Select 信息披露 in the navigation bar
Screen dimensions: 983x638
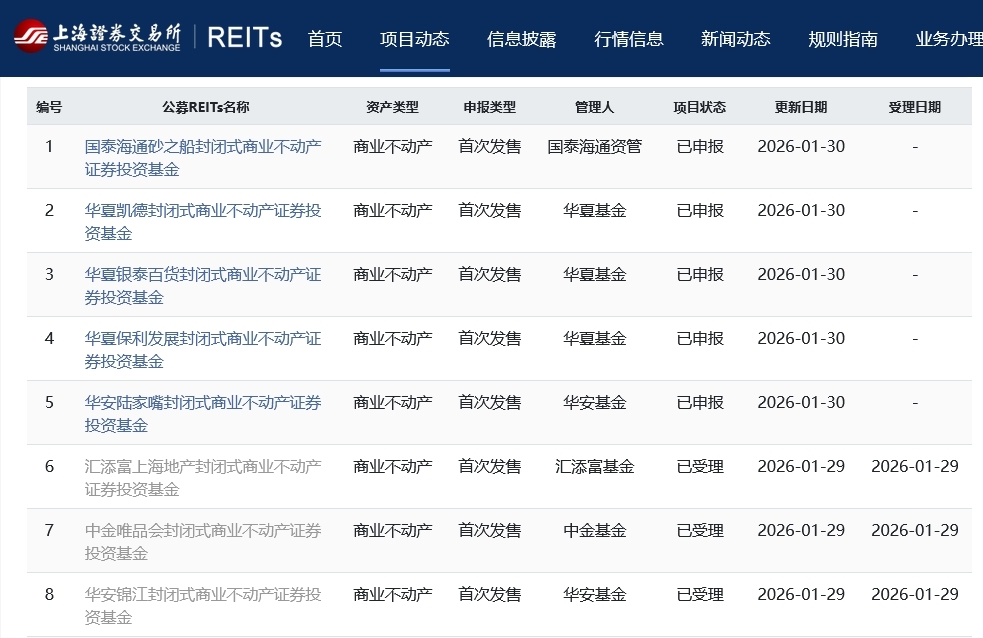point(521,39)
